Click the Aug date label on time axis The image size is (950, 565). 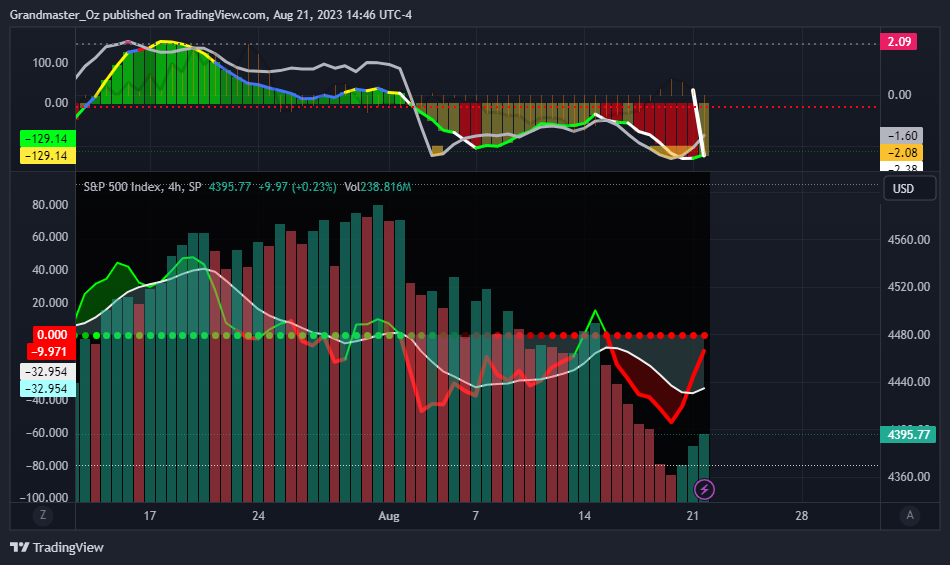tap(389, 516)
